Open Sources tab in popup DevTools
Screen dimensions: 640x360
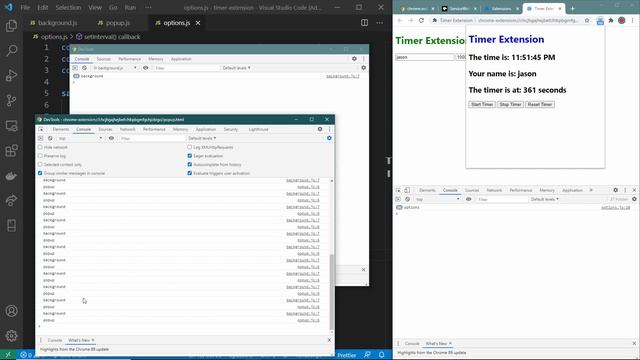pos(105,129)
